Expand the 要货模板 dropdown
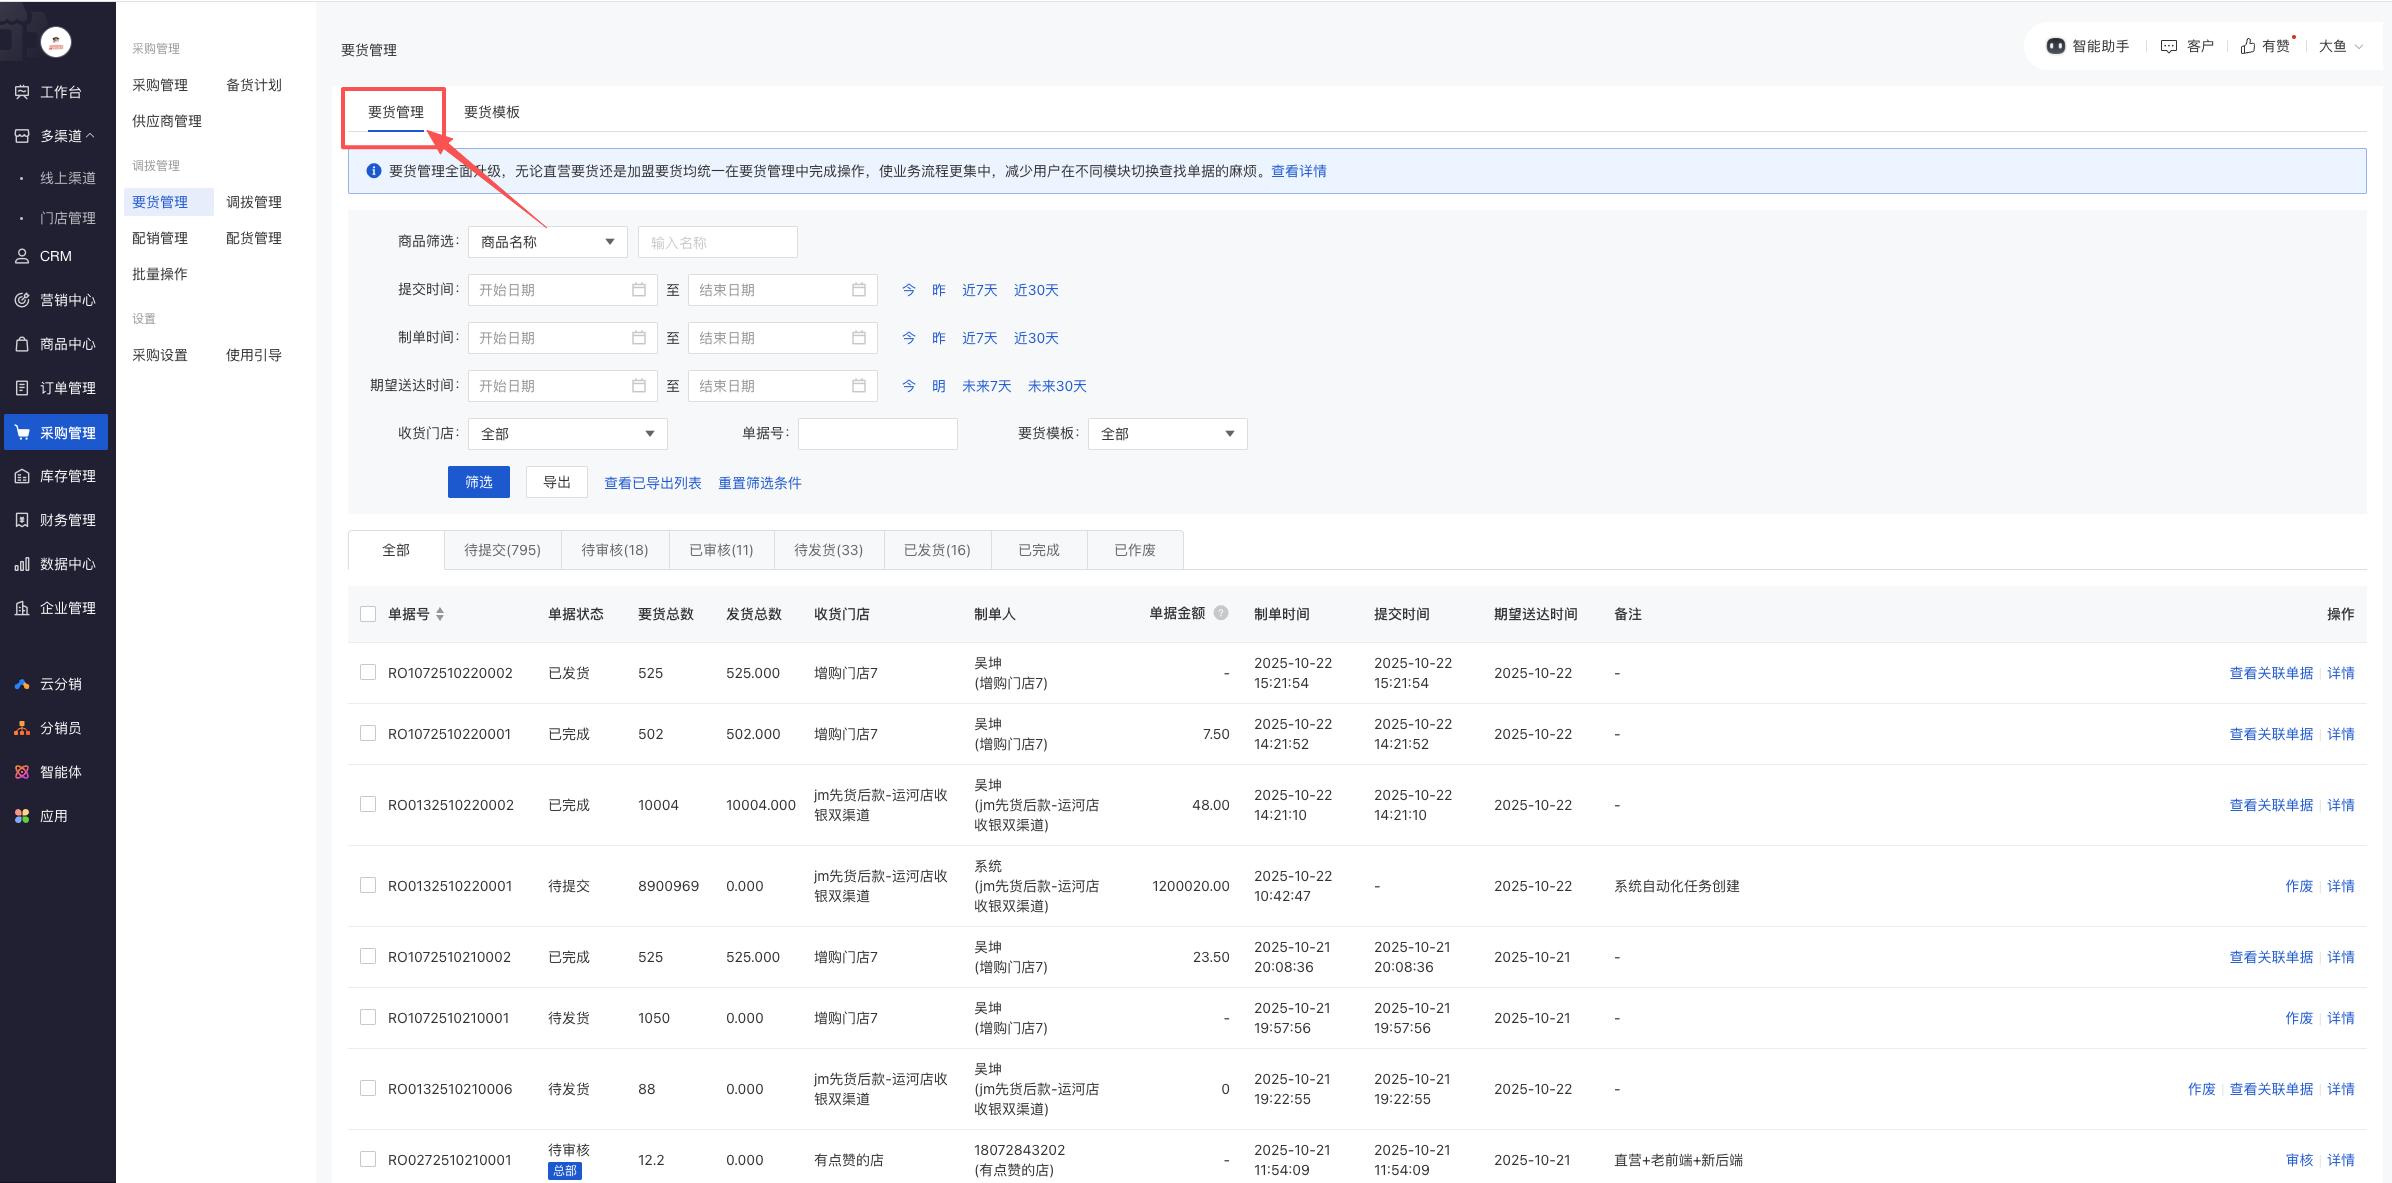This screenshot has width=2392, height=1183. [x=1167, y=434]
